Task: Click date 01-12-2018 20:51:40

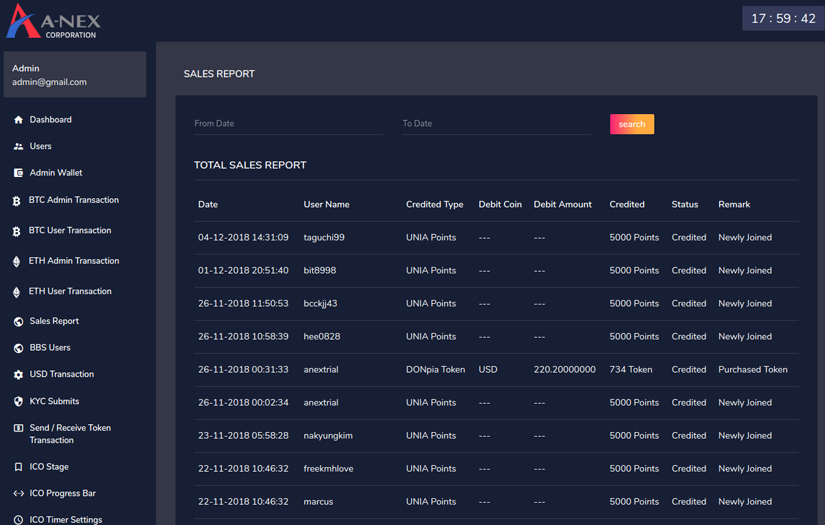Action: [243, 270]
